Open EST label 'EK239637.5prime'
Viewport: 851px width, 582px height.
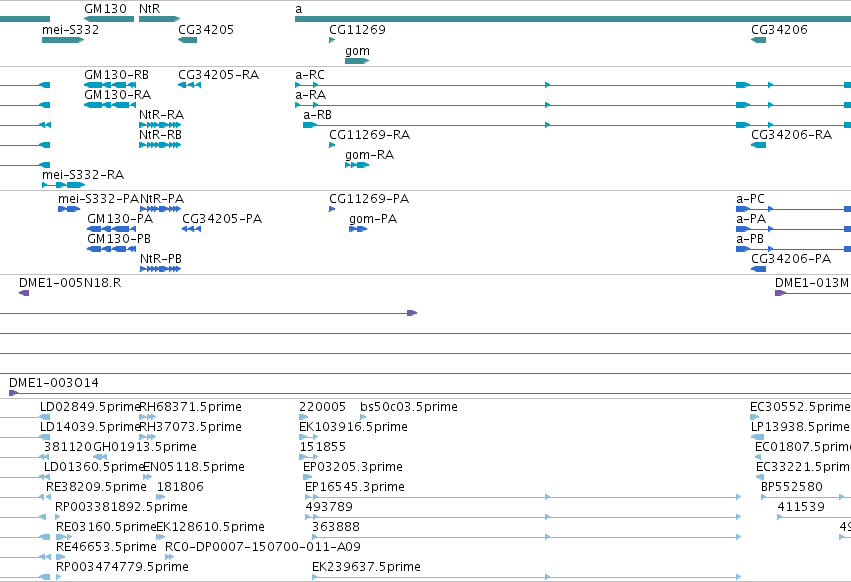[x=366, y=567]
